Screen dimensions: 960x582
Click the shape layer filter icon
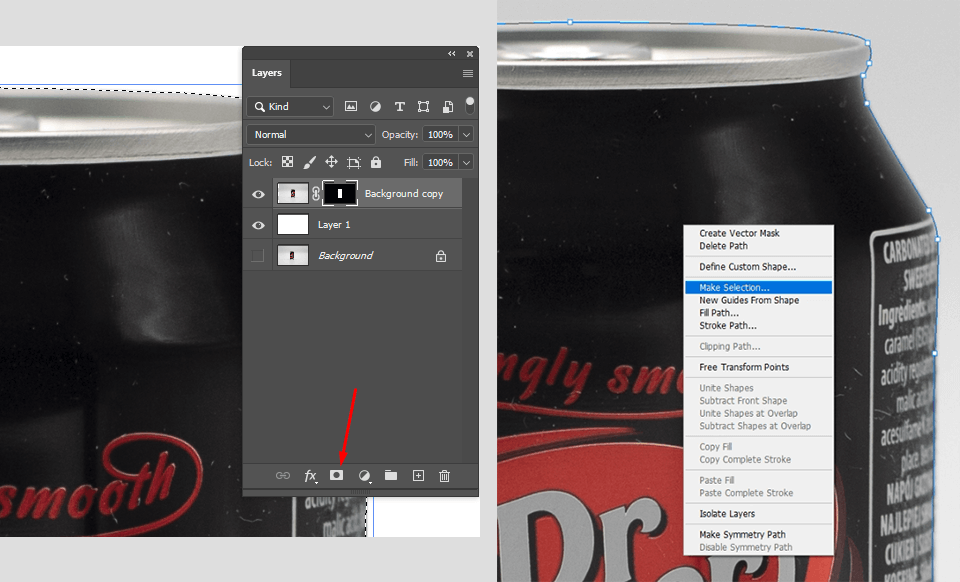[x=423, y=106]
